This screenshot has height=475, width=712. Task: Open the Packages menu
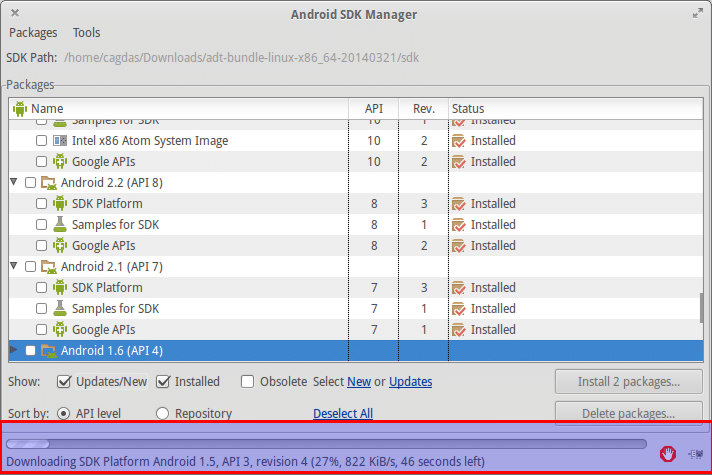33,33
